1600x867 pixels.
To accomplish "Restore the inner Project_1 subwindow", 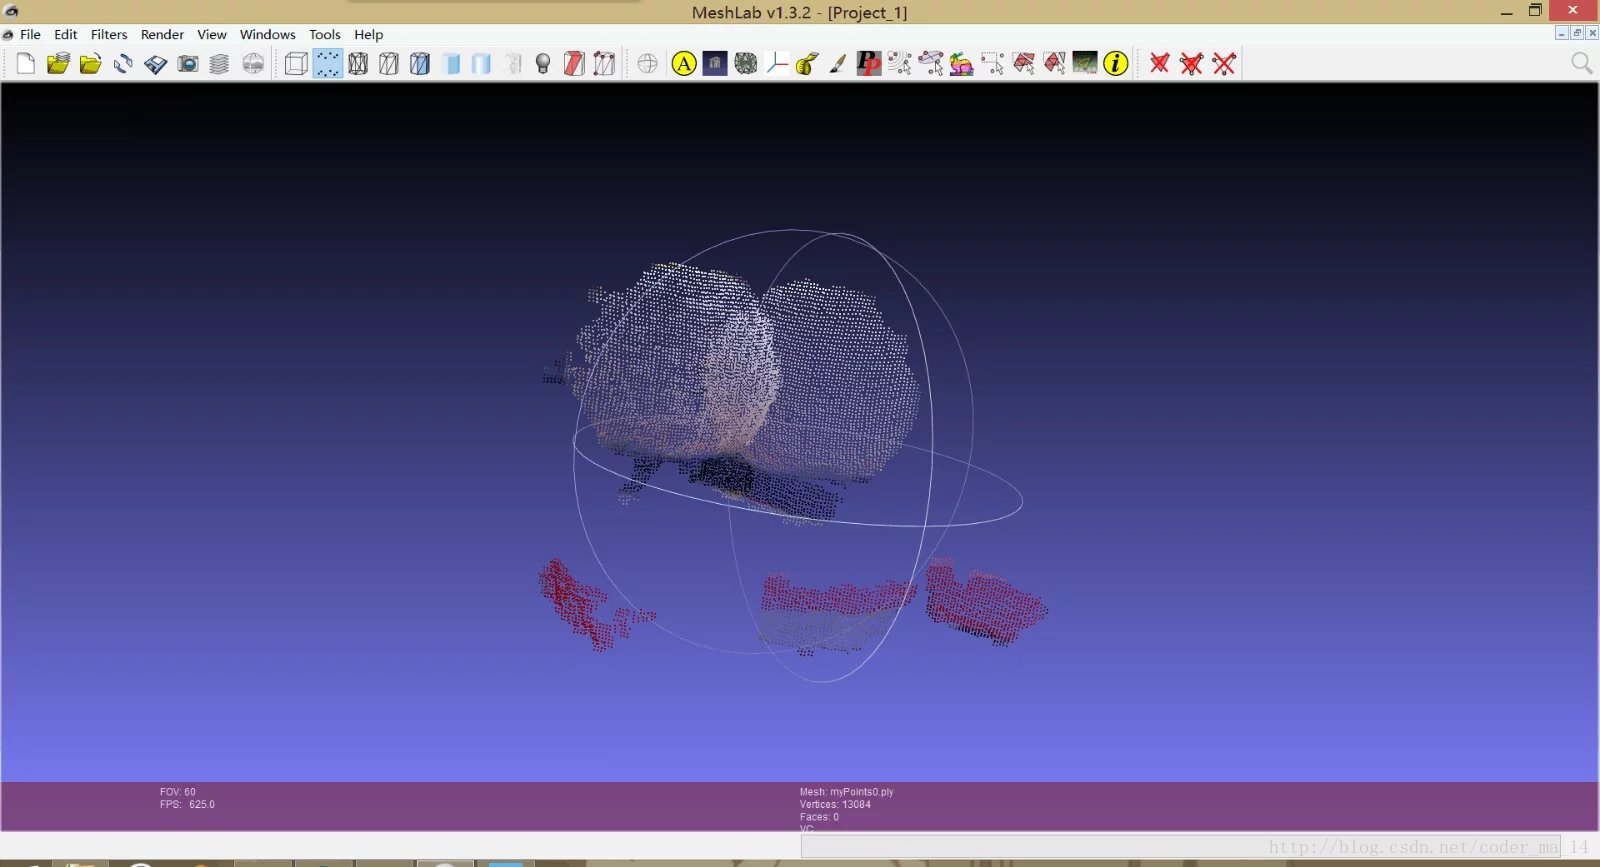I will point(1577,33).
